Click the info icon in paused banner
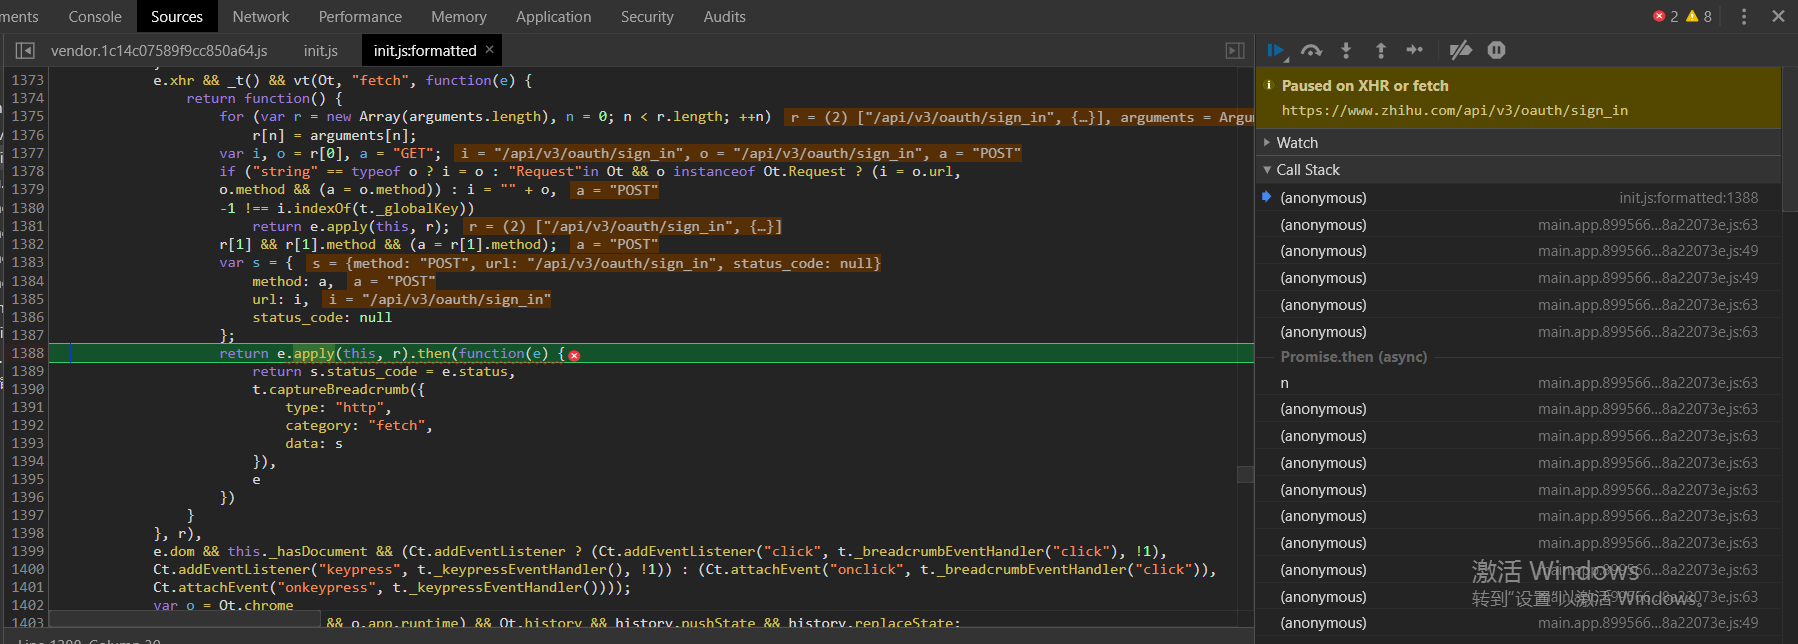This screenshot has height=644, width=1798. click(x=1269, y=86)
